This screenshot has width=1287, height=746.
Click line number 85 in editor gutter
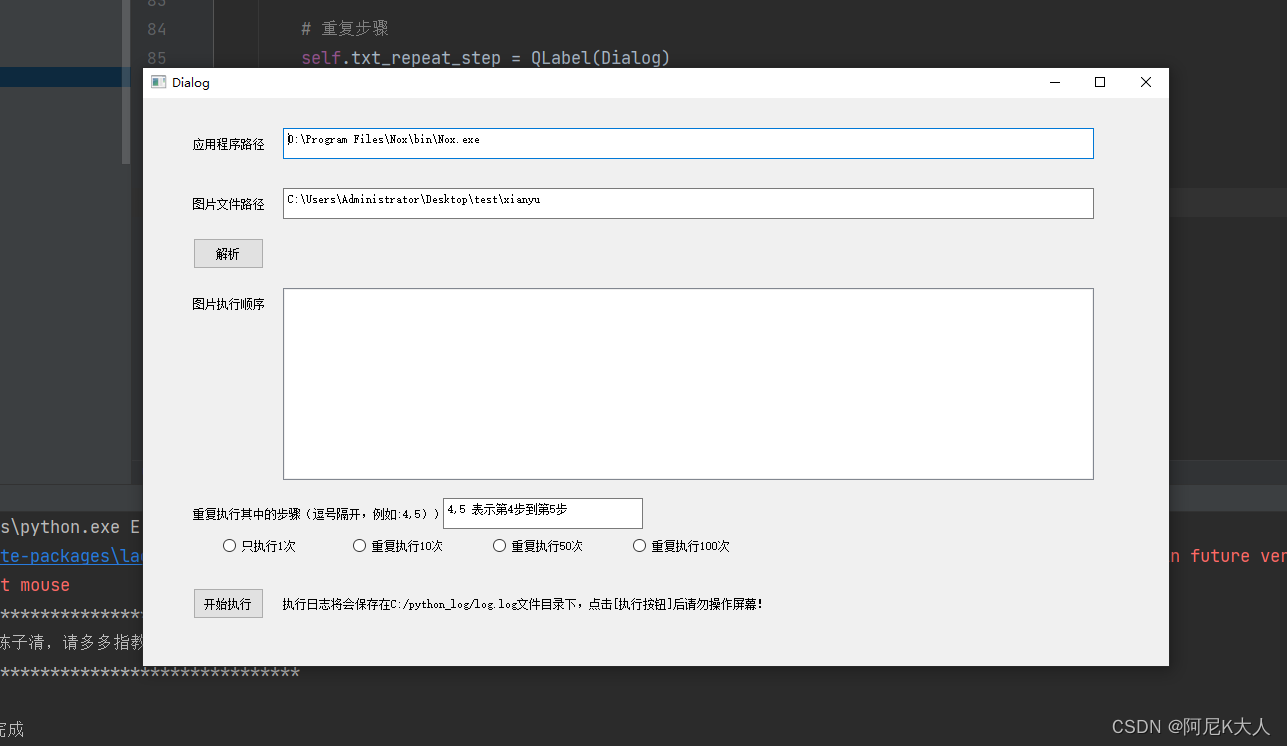point(156,58)
